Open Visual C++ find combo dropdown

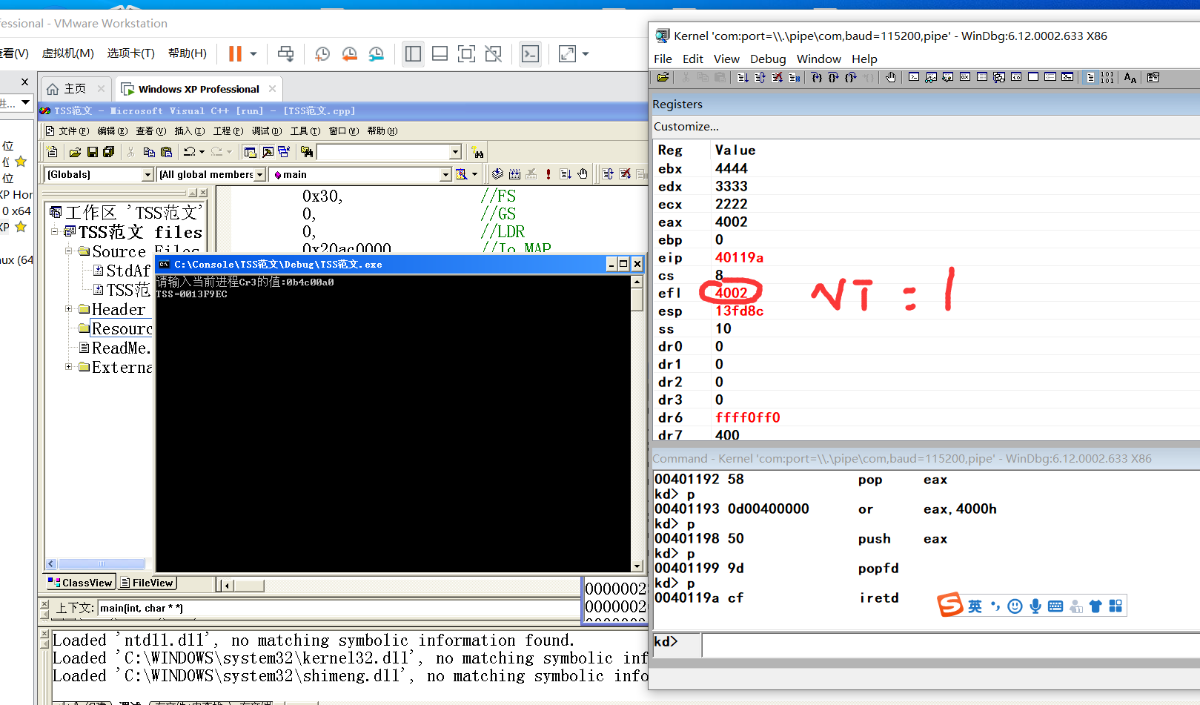pos(455,152)
